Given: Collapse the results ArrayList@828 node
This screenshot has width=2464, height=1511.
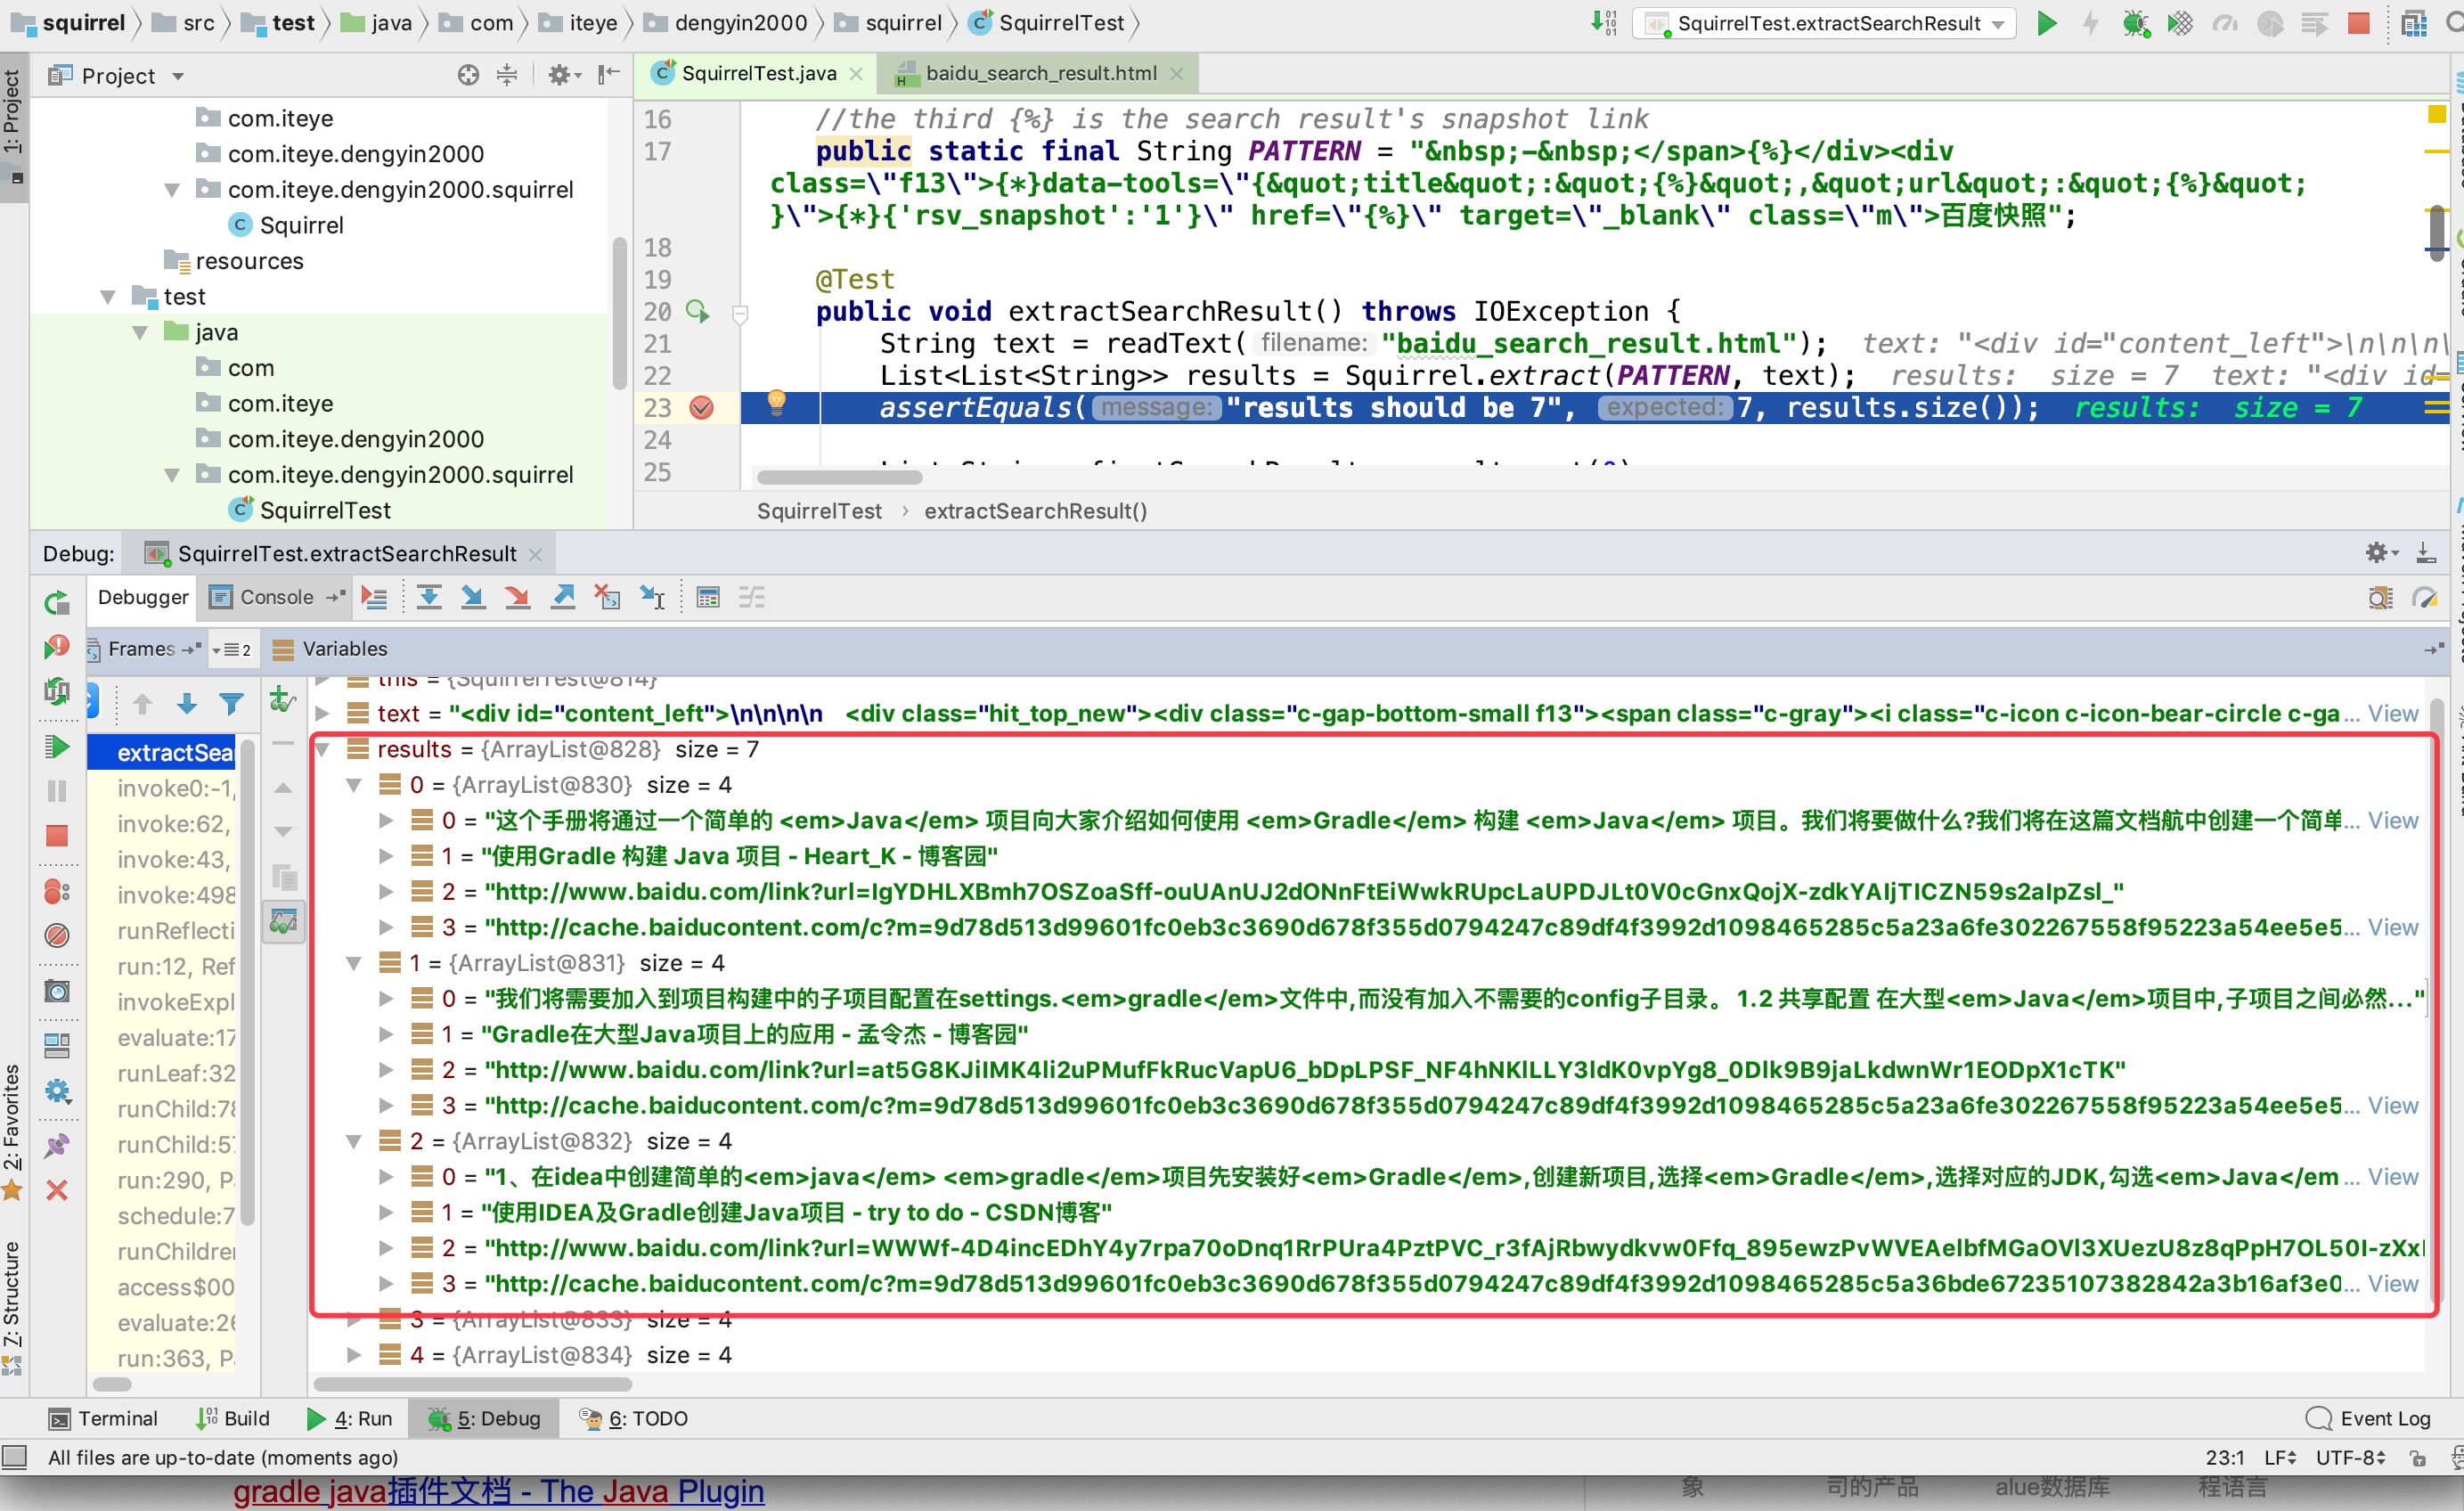Looking at the screenshot, I should [x=323, y=750].
